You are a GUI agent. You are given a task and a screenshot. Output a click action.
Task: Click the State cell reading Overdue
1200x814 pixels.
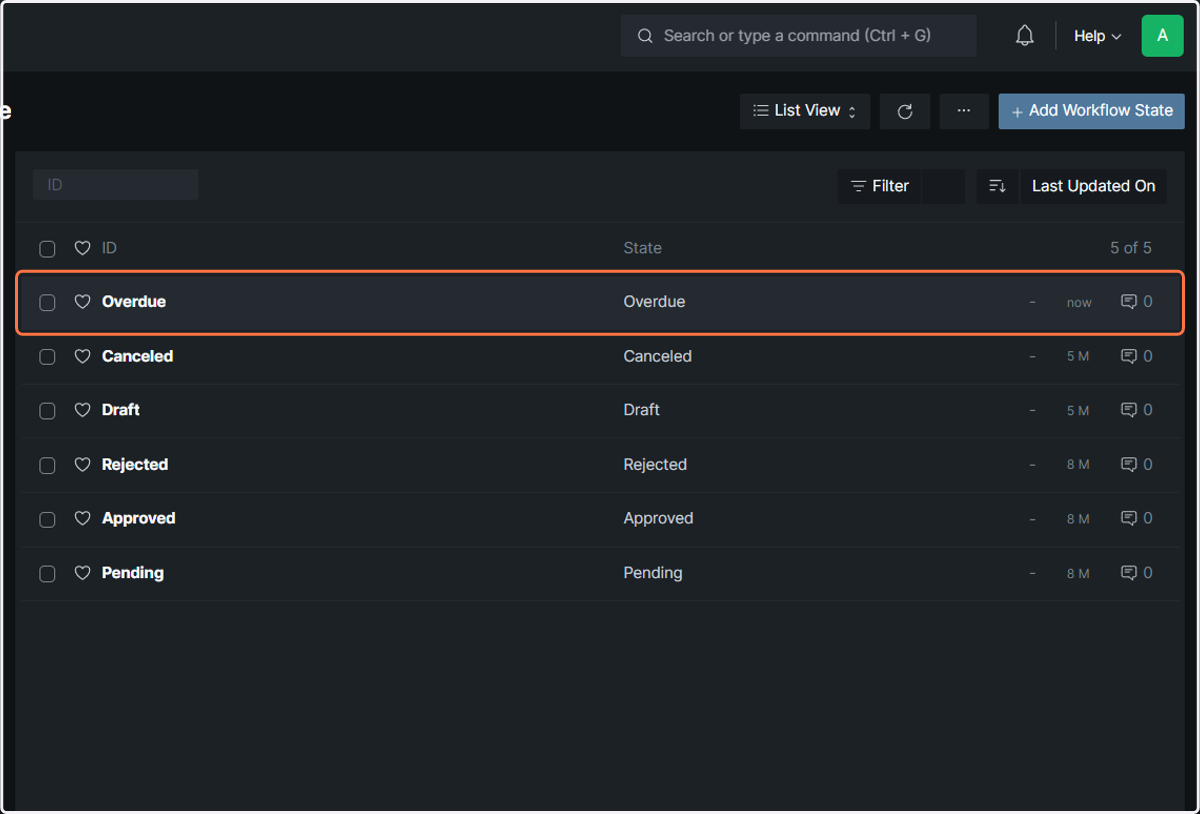pos(654,302)
